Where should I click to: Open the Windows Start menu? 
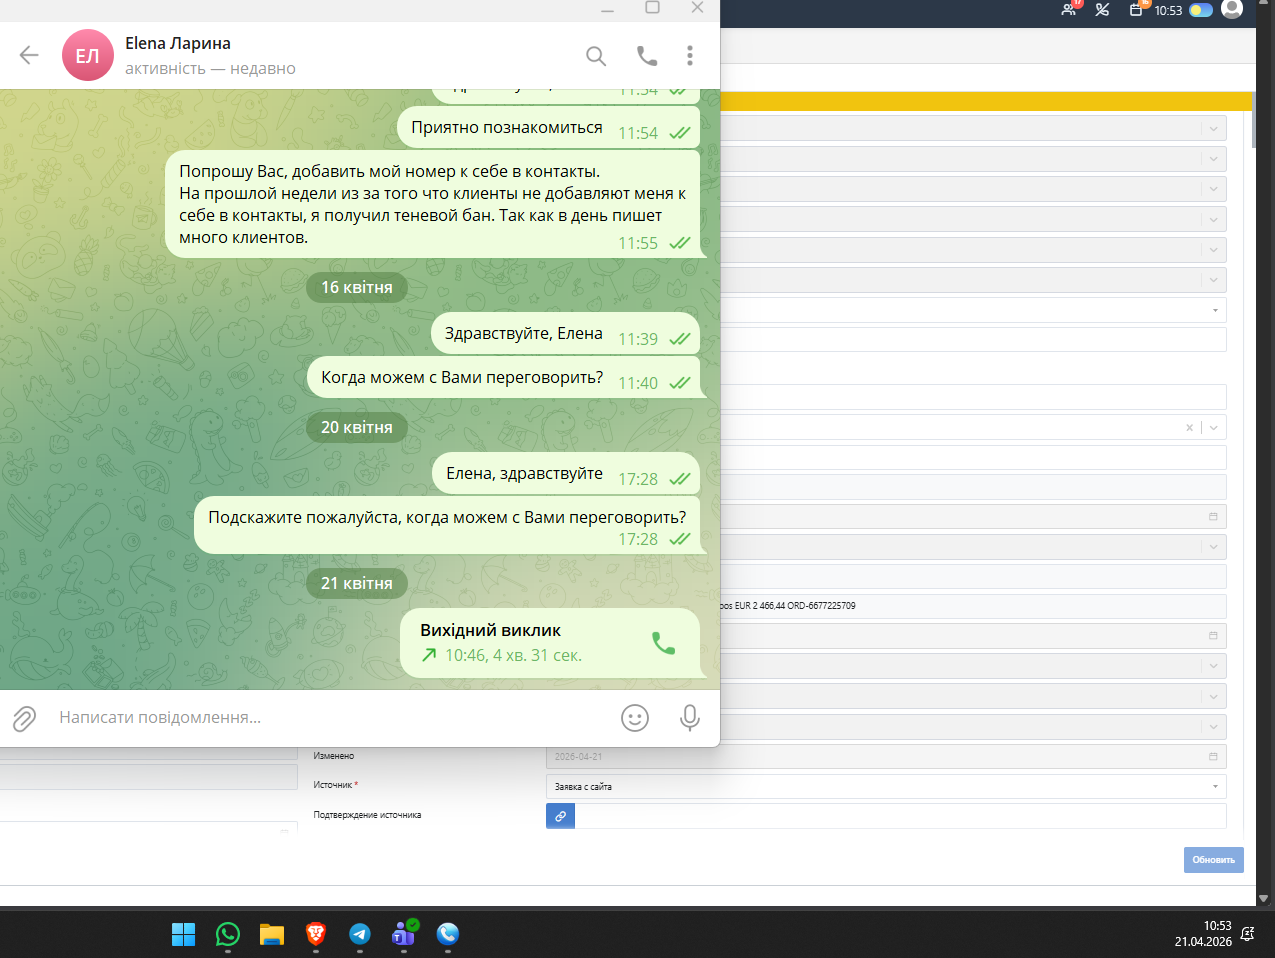[x=184, y=934]
